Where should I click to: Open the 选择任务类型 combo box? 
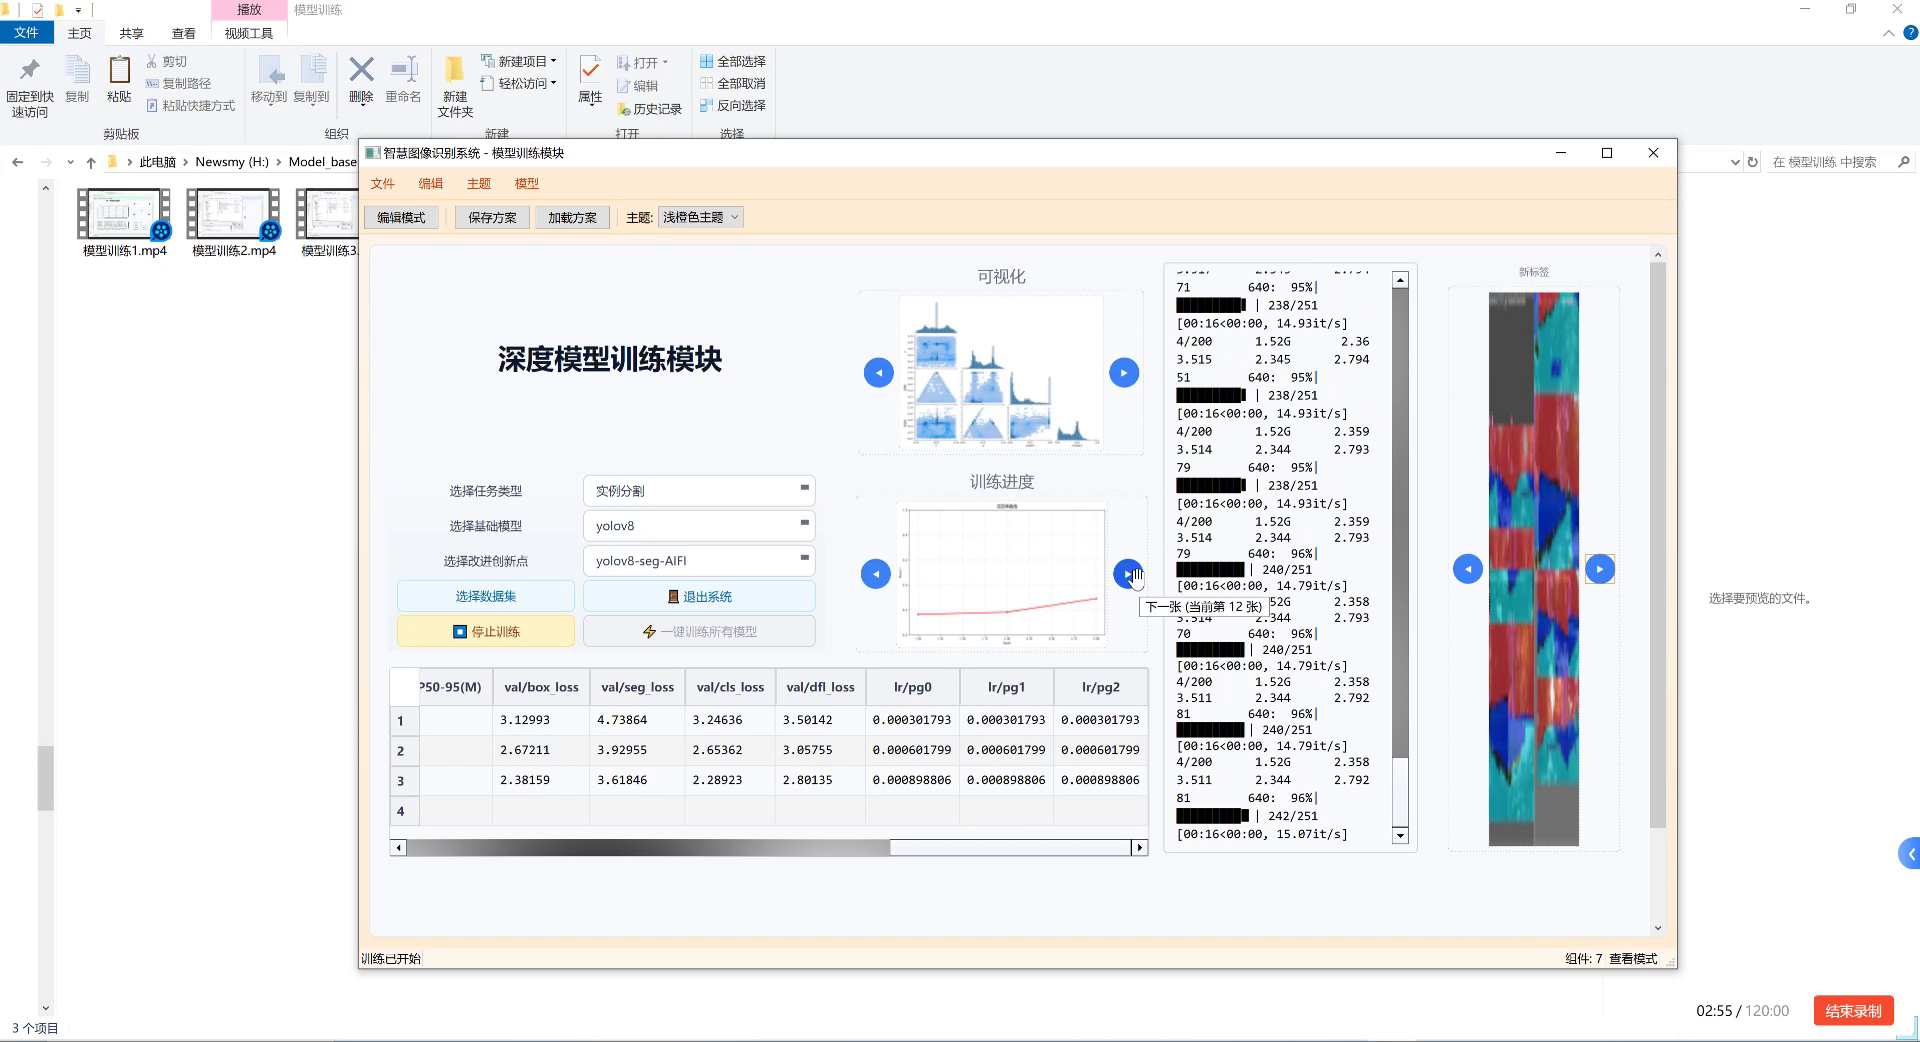(x=699, y=491)
